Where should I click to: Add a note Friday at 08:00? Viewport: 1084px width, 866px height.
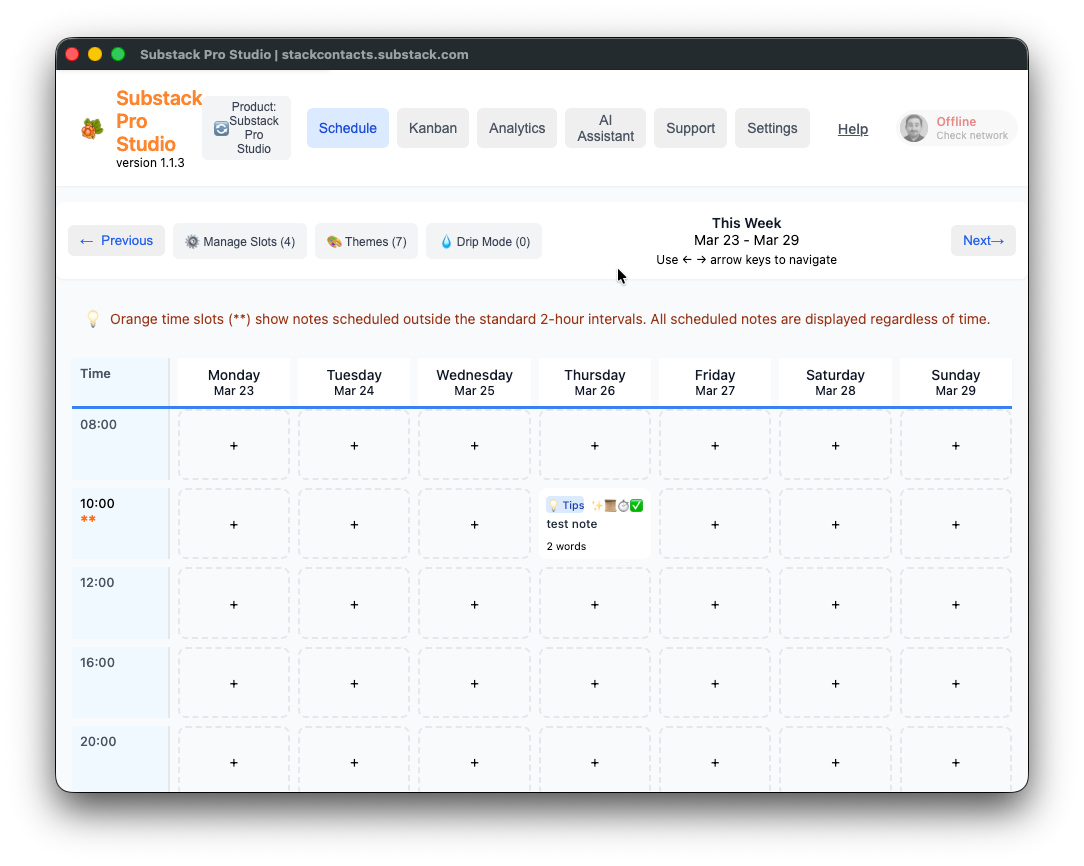pos(715,446)
